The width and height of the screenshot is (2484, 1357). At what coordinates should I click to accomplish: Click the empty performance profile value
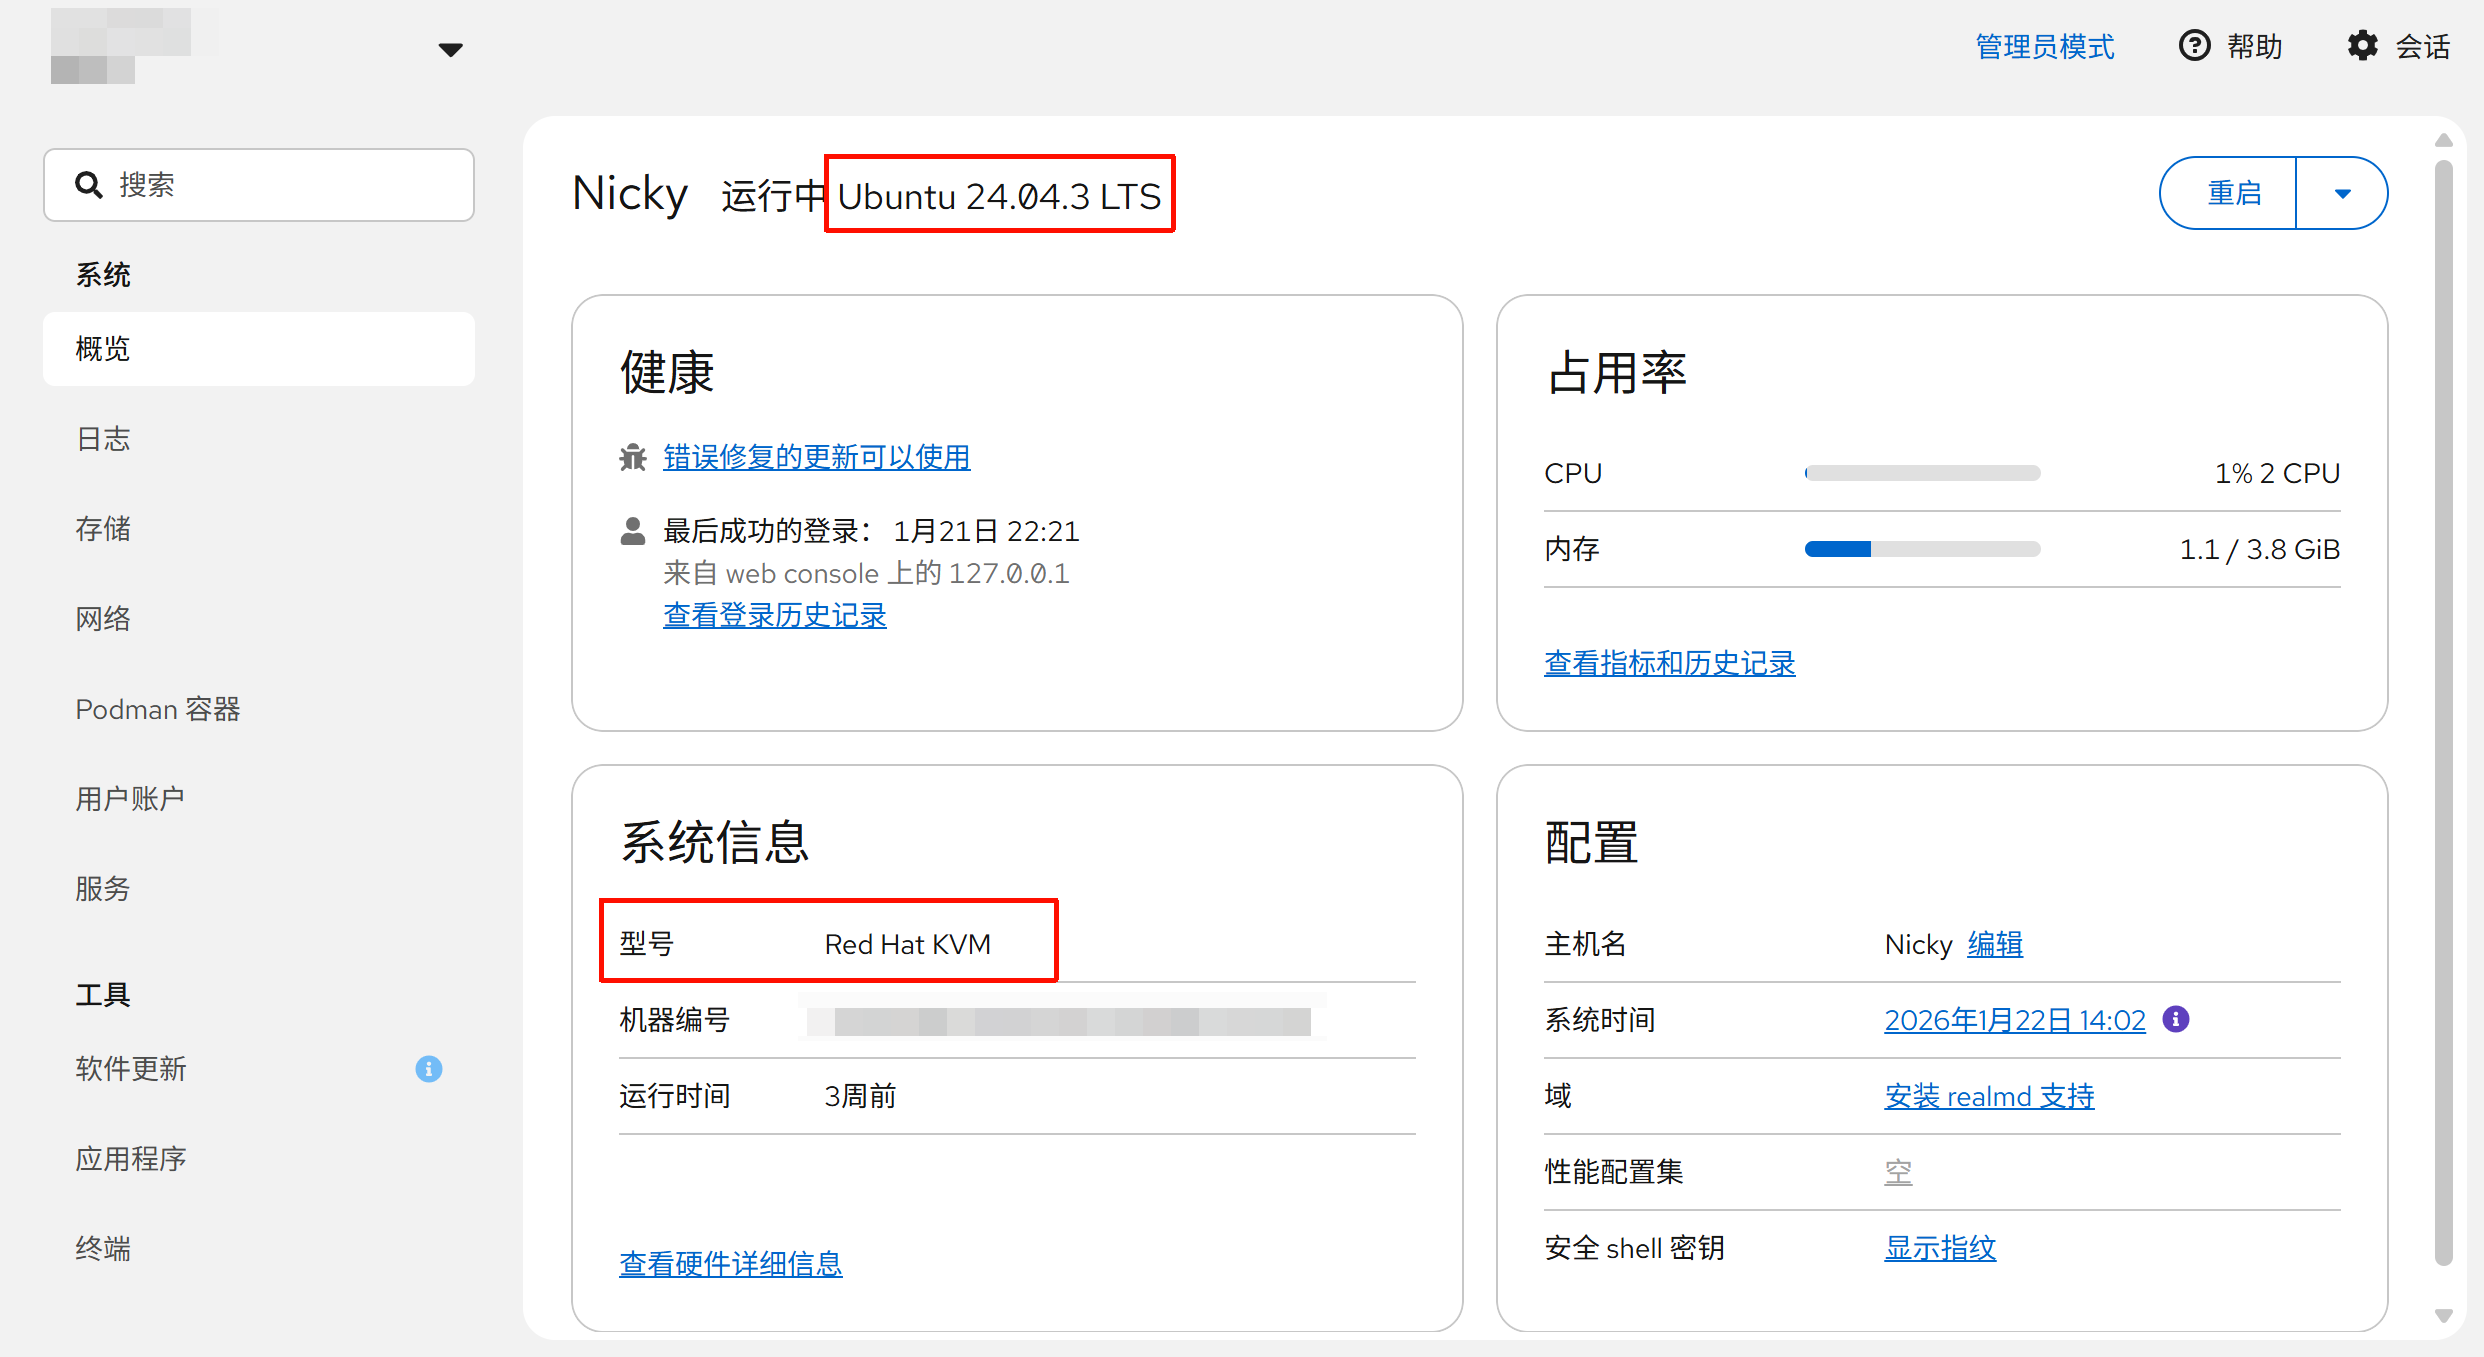[x=1898, y=1172]
